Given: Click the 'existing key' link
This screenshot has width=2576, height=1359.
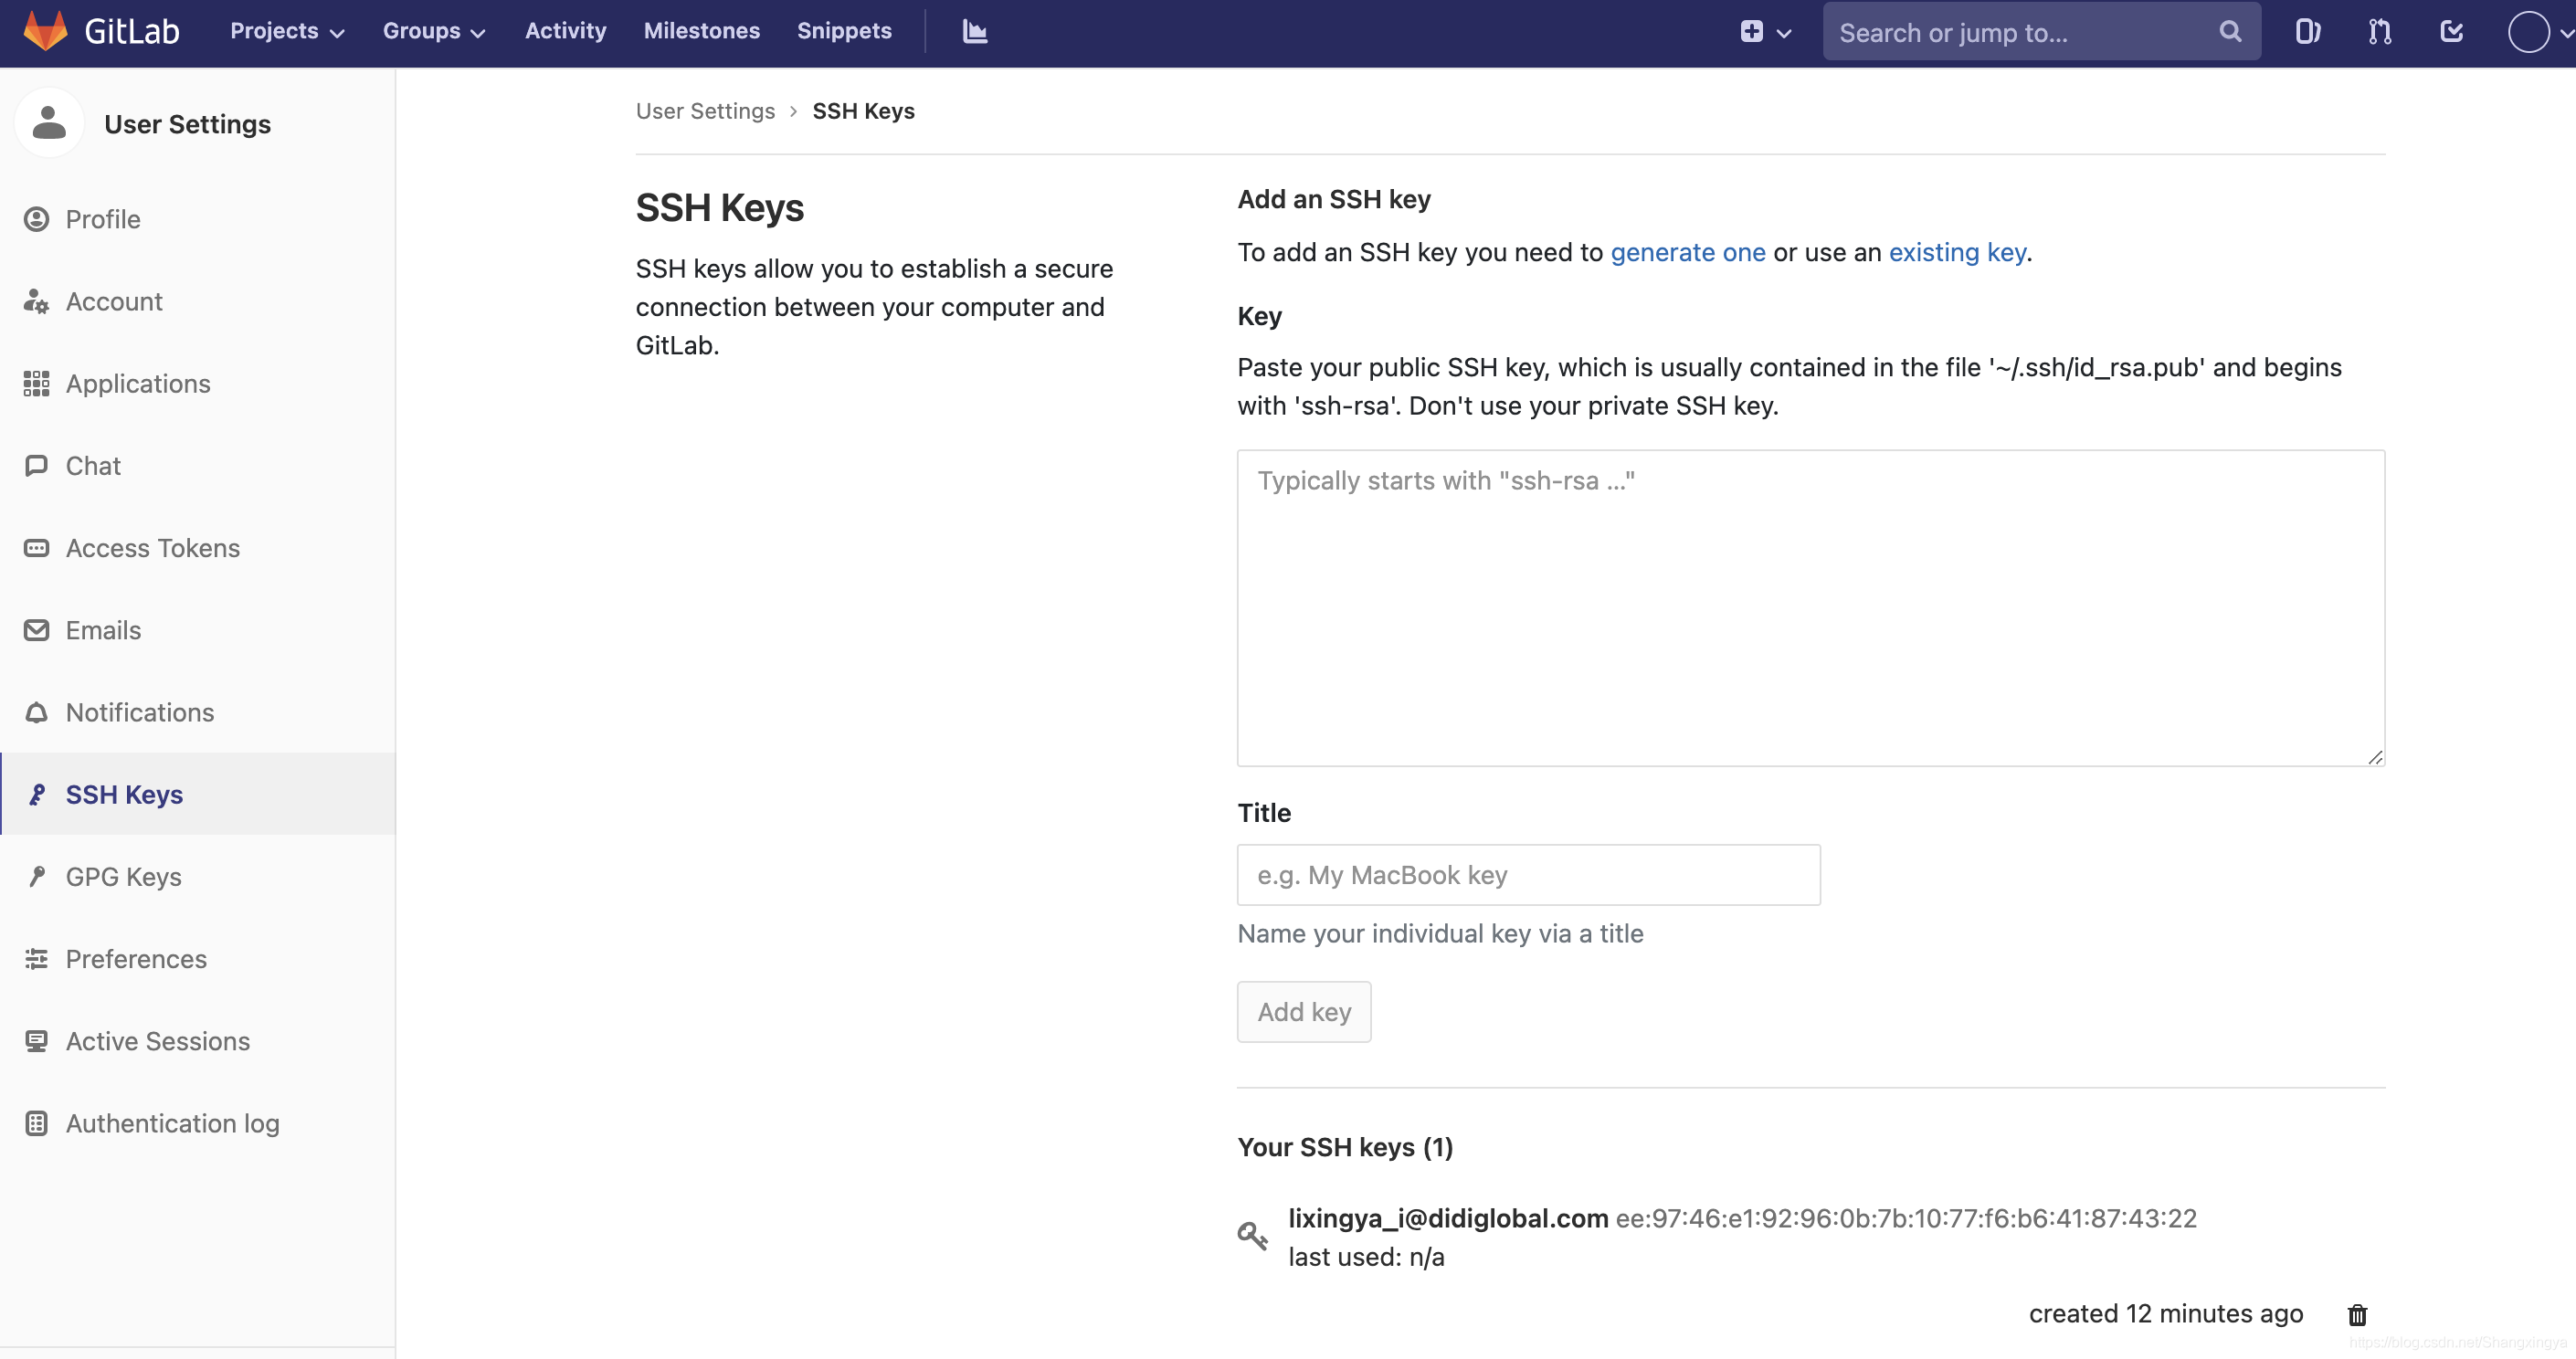Looking at the screenshot, I should [1956, 252].
